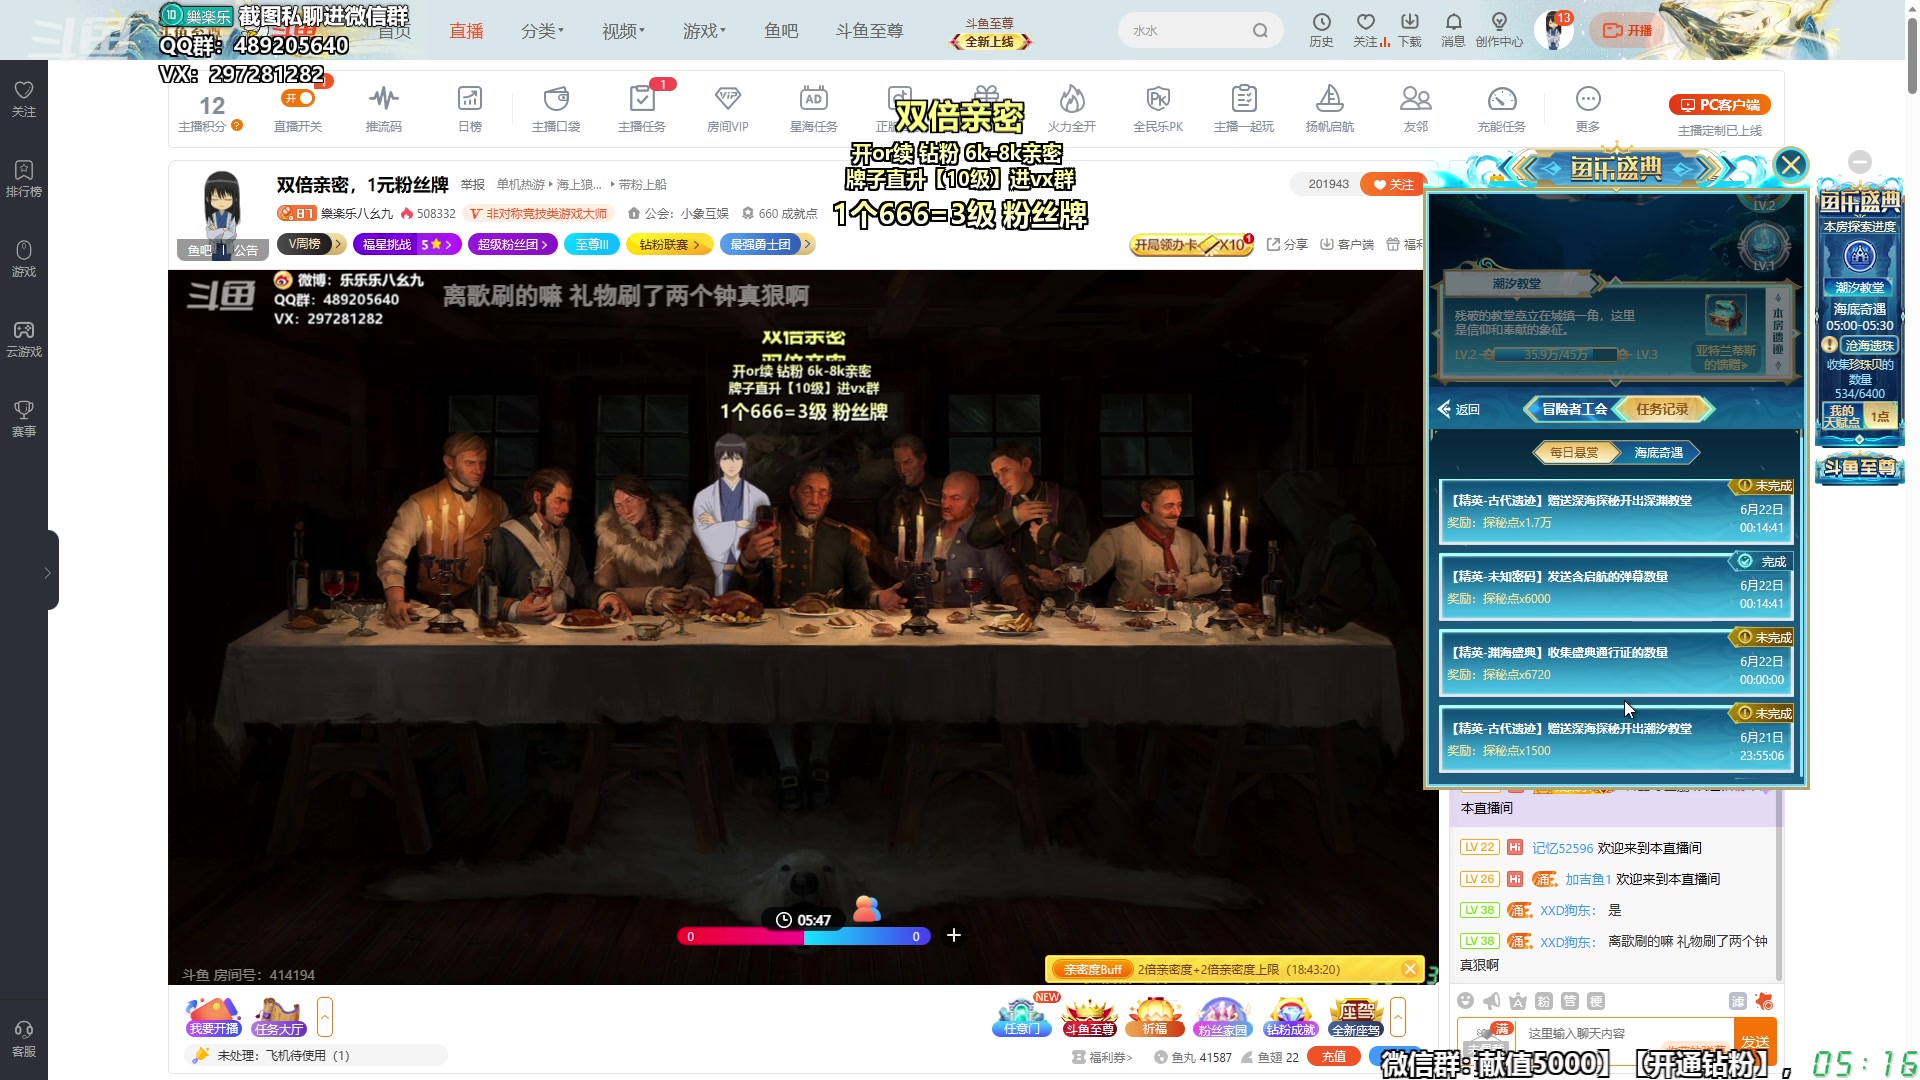1920x1080 pixels.
Task: Click the orange 充值 recharge button
Action: 1334,1056
